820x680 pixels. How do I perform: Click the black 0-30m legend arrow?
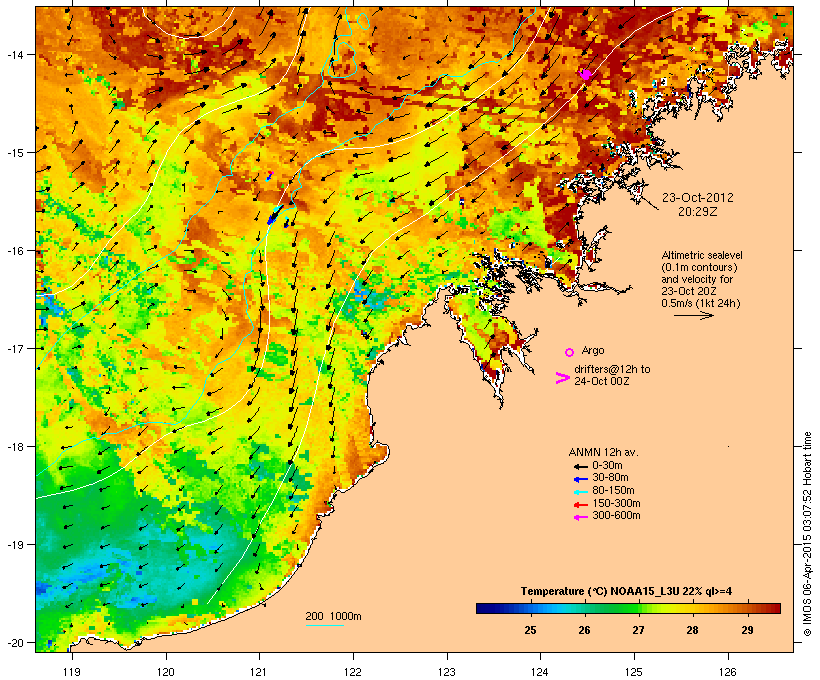[x=580, y=466]
